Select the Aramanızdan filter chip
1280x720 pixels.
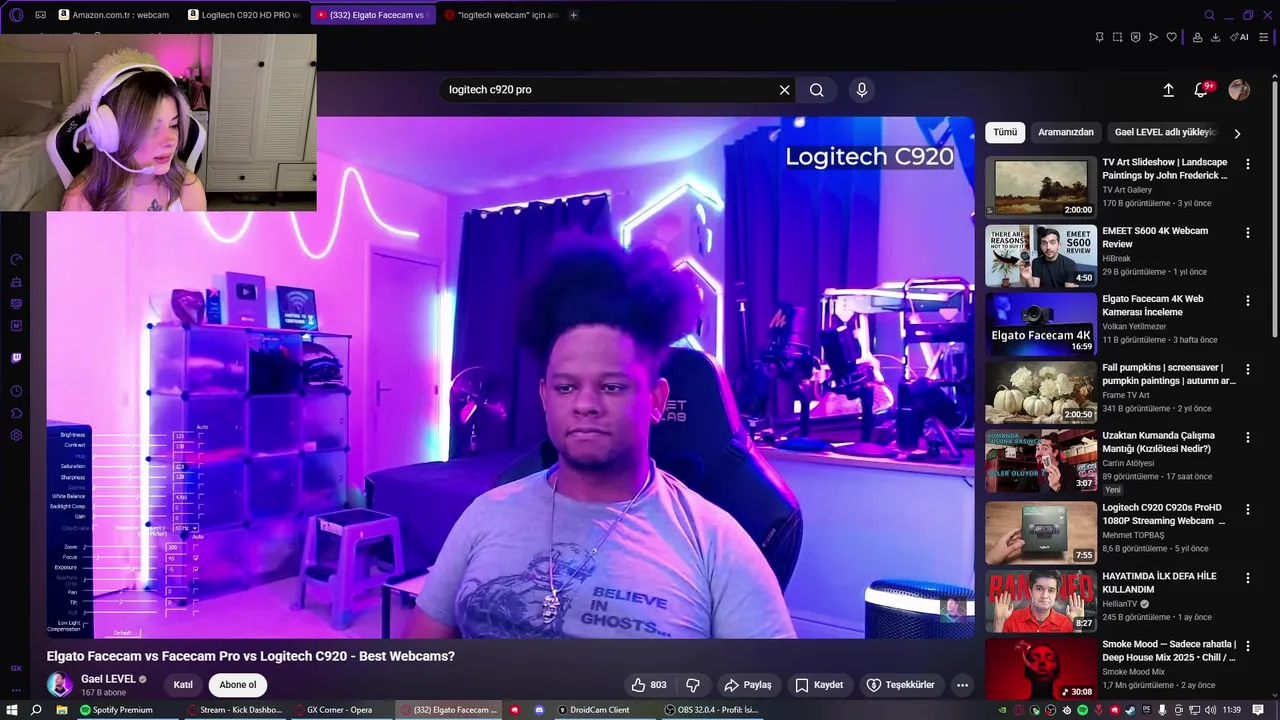1066,132
